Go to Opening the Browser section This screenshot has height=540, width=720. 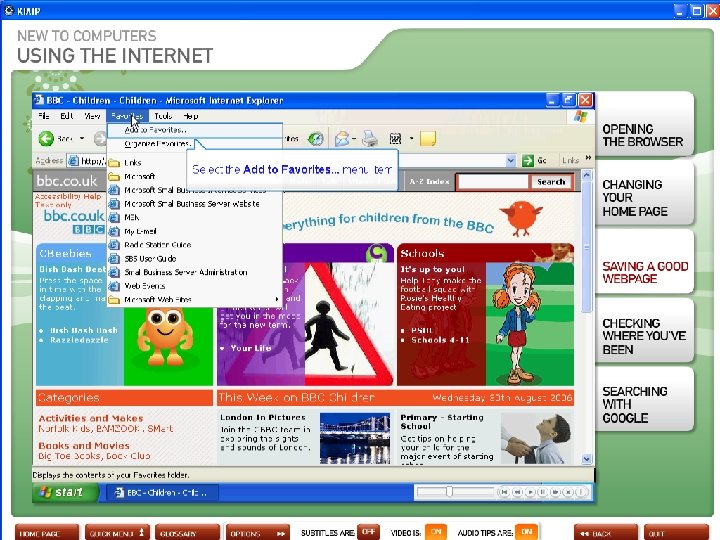[x=644, y=124]
